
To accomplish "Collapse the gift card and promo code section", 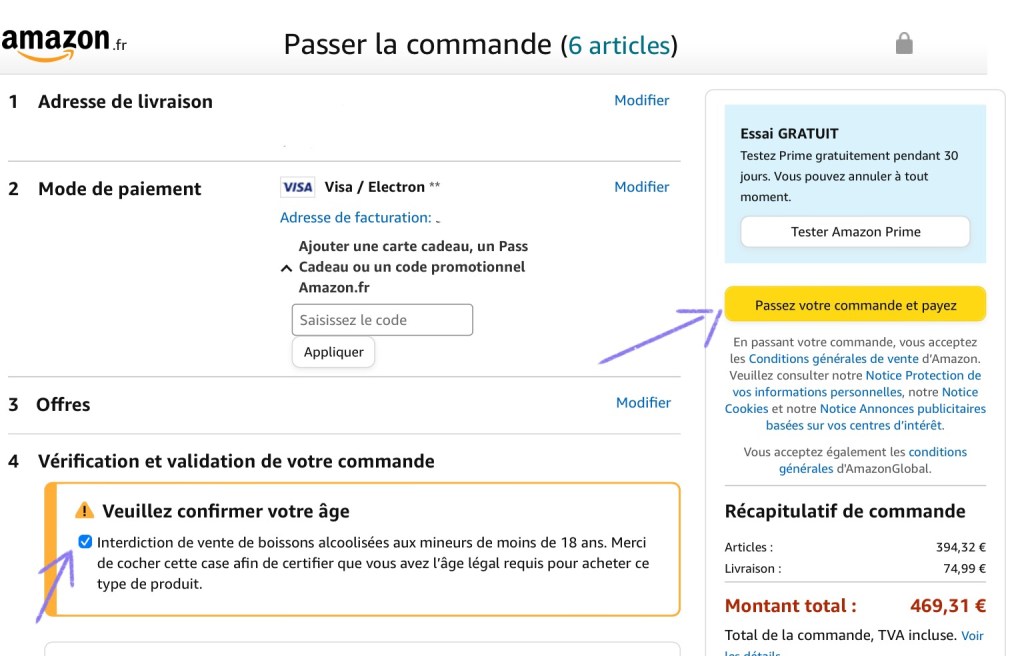I will point(286,268).
